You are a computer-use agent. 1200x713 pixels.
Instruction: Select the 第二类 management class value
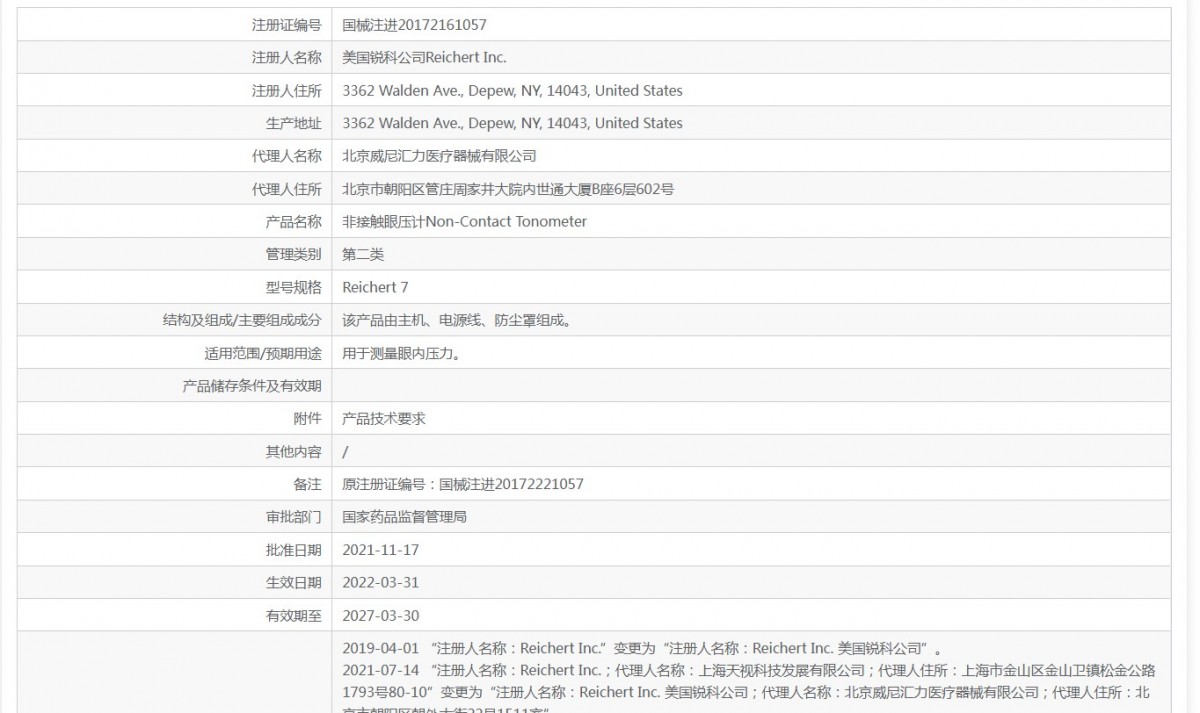point(363,255)
